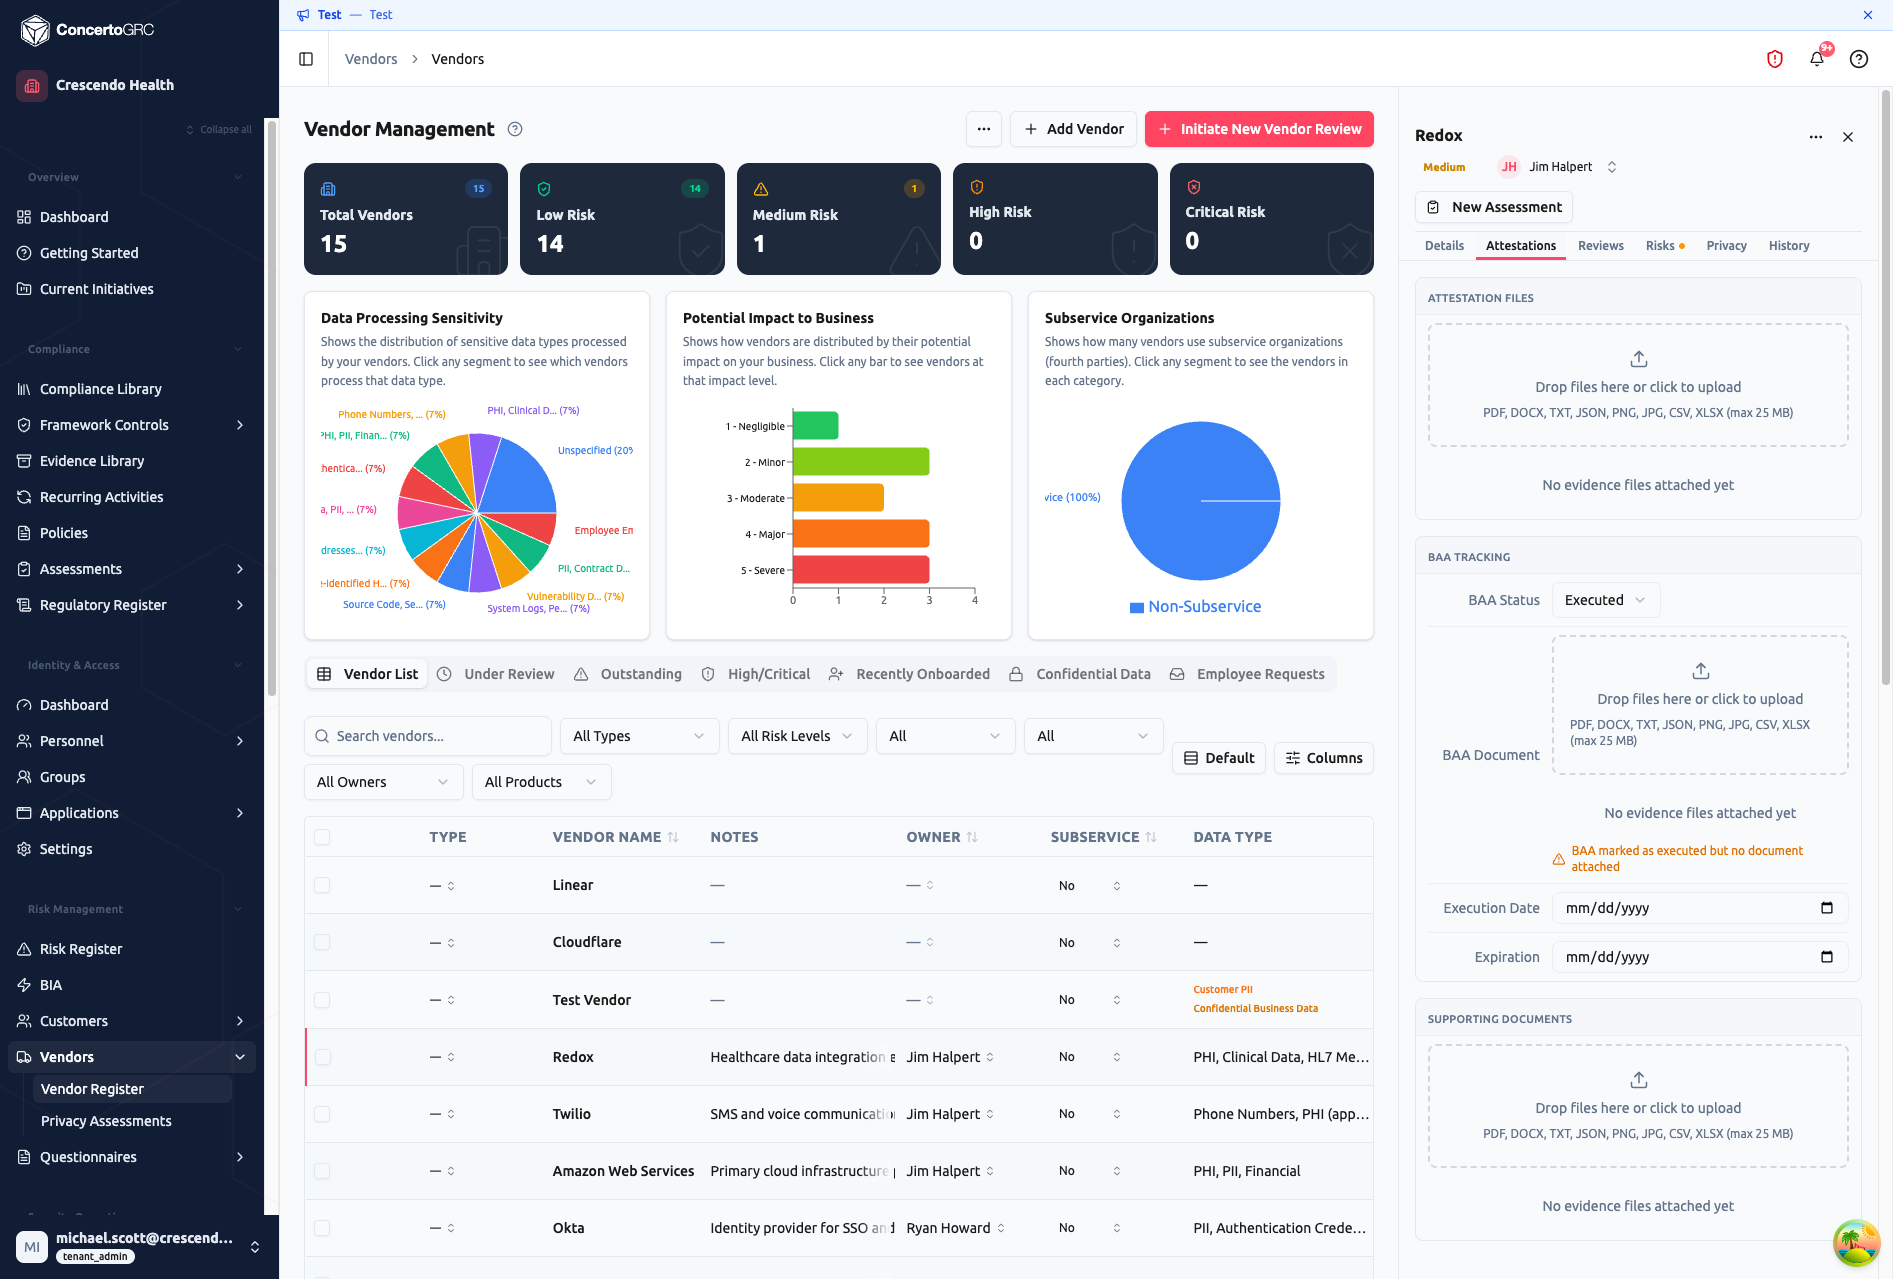Open the All Risk Levels dropdown
Image resolution: width=1893 pixels, height=1279 pixels.
coord(797,736)
